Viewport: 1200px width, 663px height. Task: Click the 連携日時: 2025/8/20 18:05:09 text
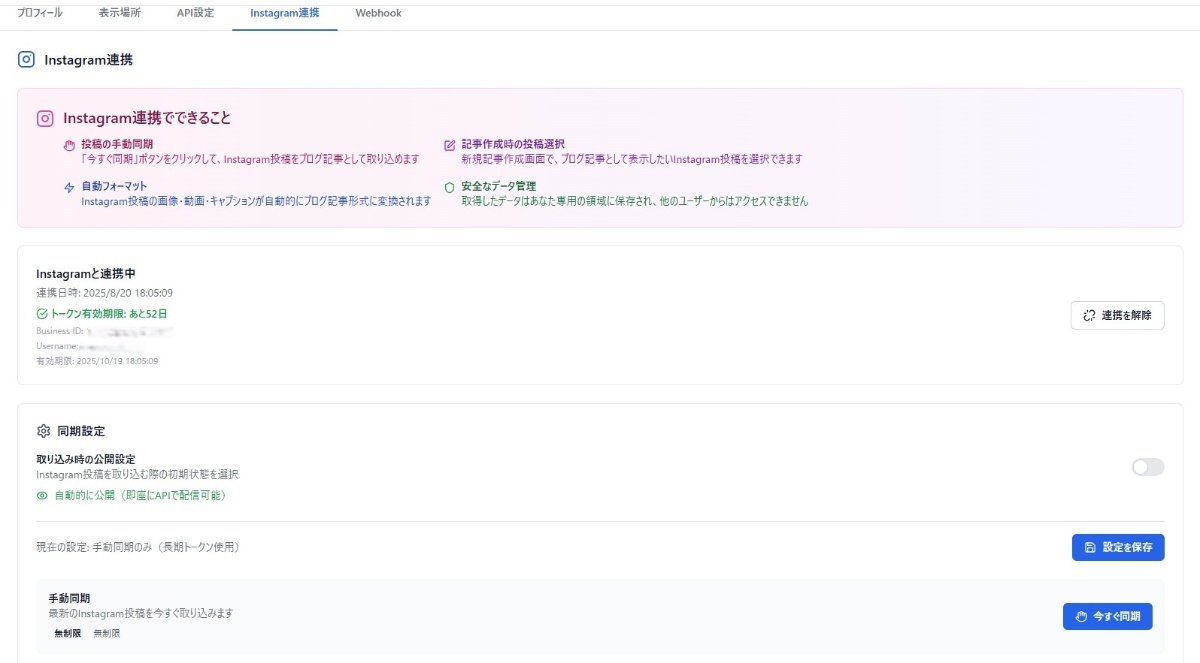tap(105, 293)
